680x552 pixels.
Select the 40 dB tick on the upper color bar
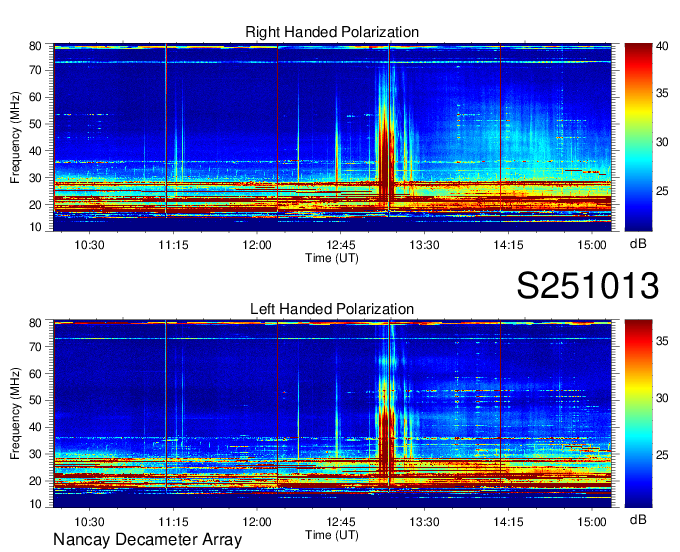click(x=663, y=46)
